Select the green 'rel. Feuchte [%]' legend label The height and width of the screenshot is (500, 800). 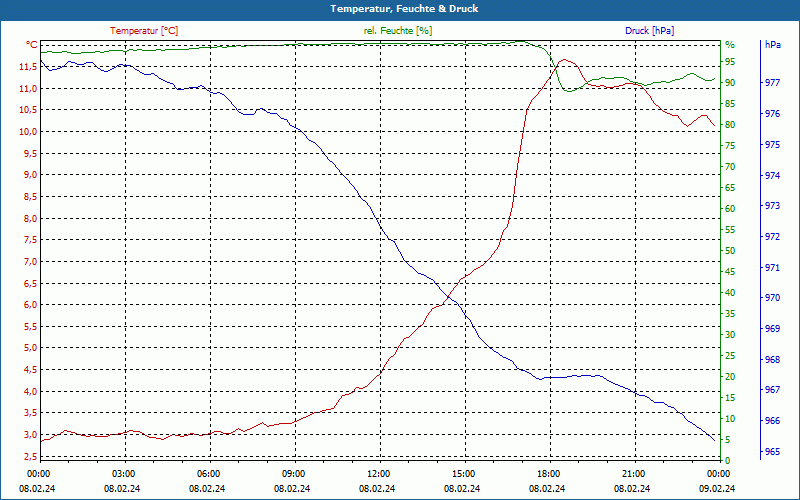click(x=398, y=31)
